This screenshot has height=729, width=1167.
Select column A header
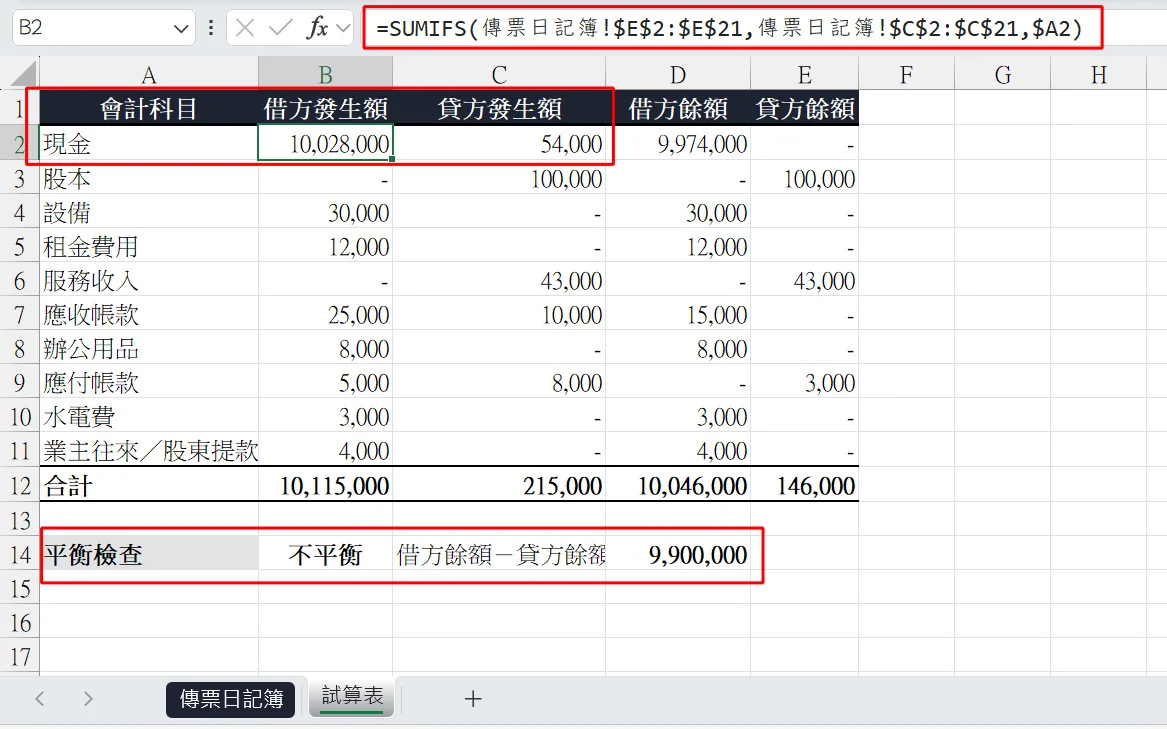point(149,74)
